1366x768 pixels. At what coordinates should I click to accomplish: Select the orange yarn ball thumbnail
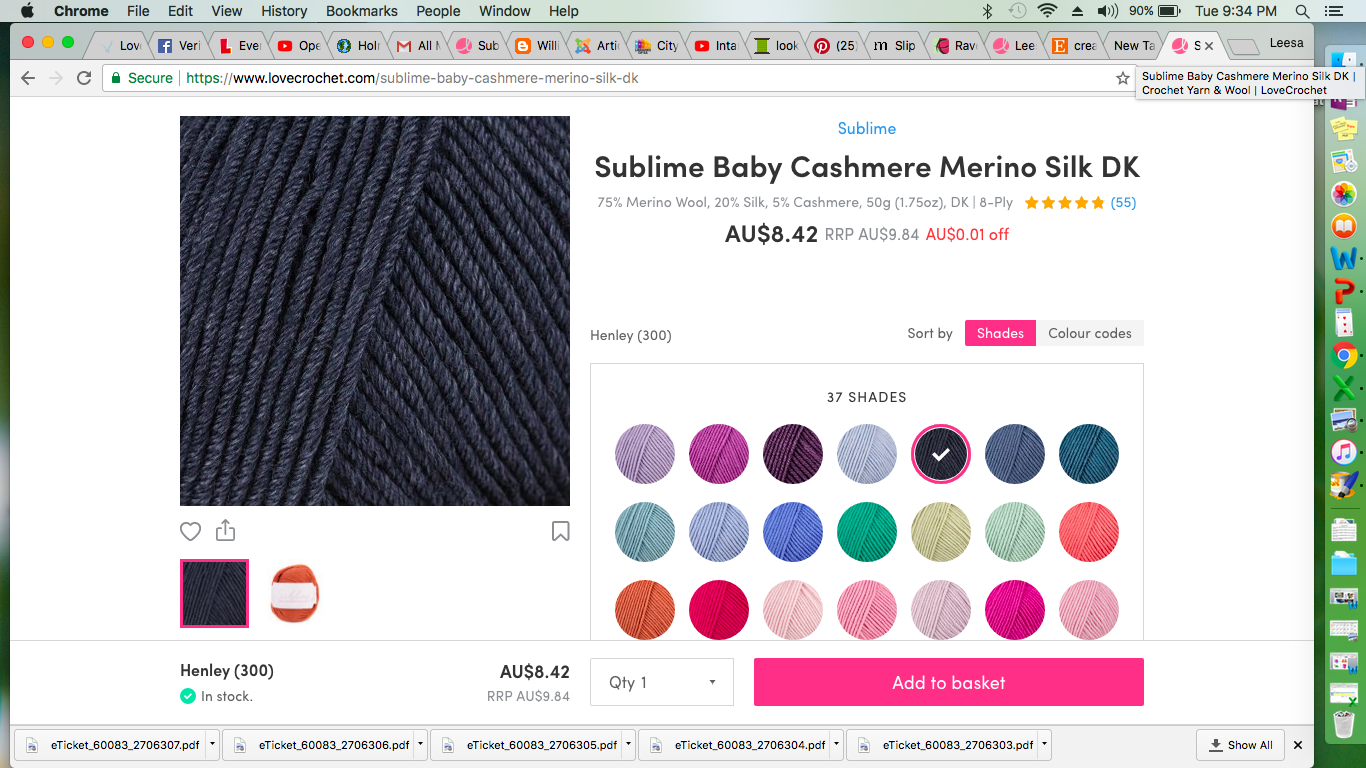(295, 593)
